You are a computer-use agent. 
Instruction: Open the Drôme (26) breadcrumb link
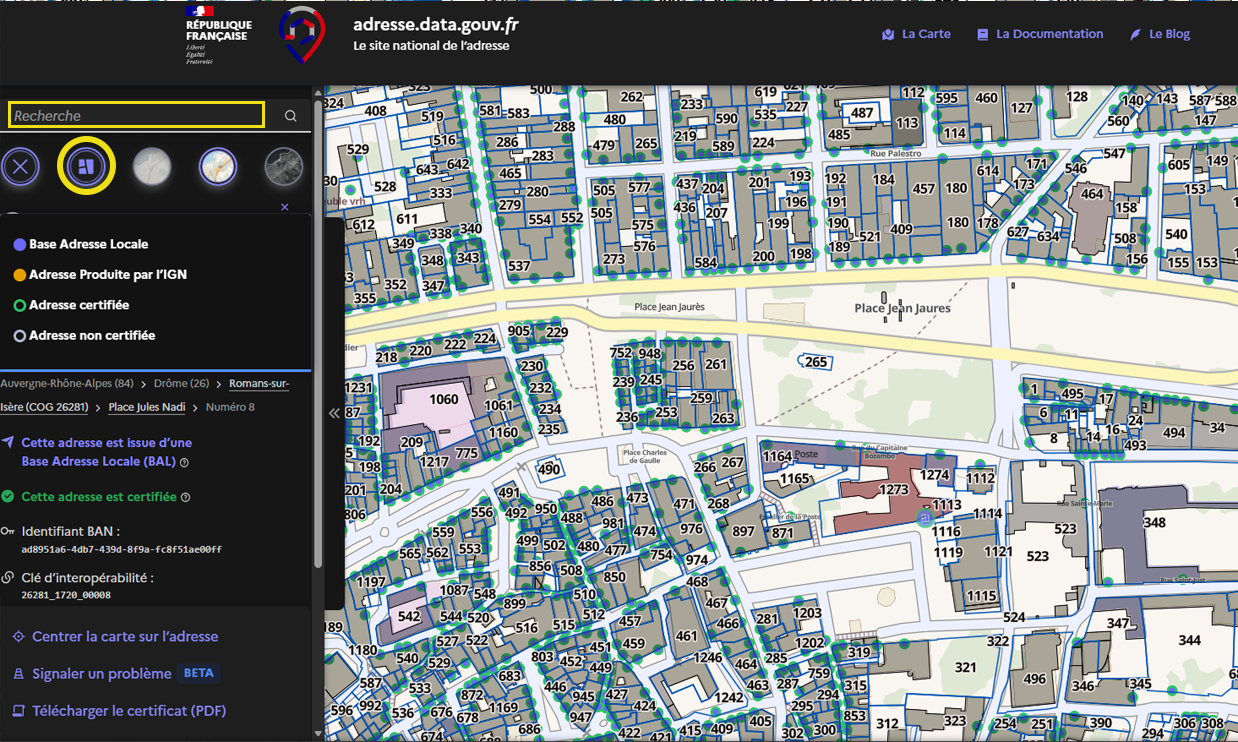point(180,384)
